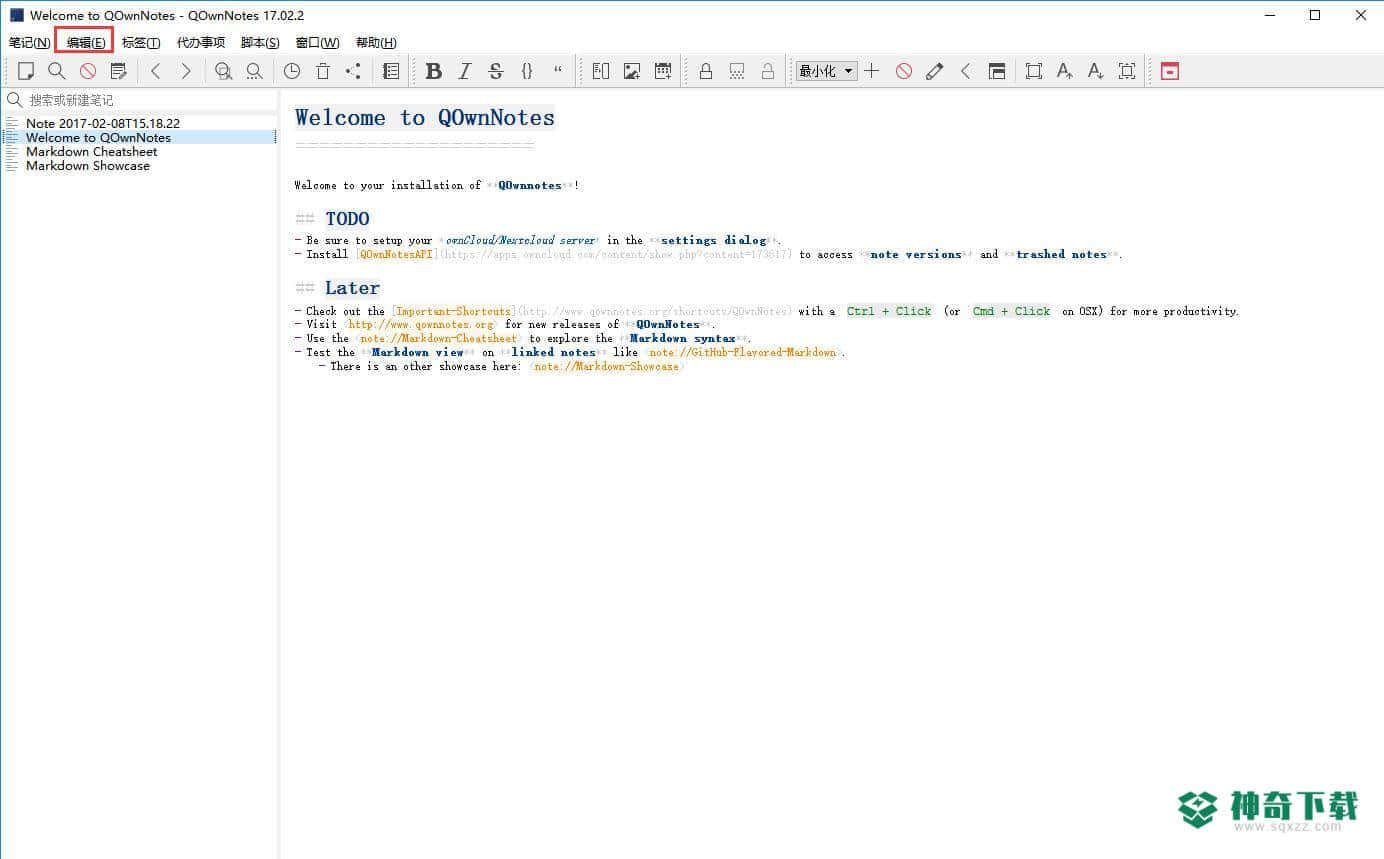Click the dotted icon between the padlocks
1384x859 pixels.
(737, 71)
